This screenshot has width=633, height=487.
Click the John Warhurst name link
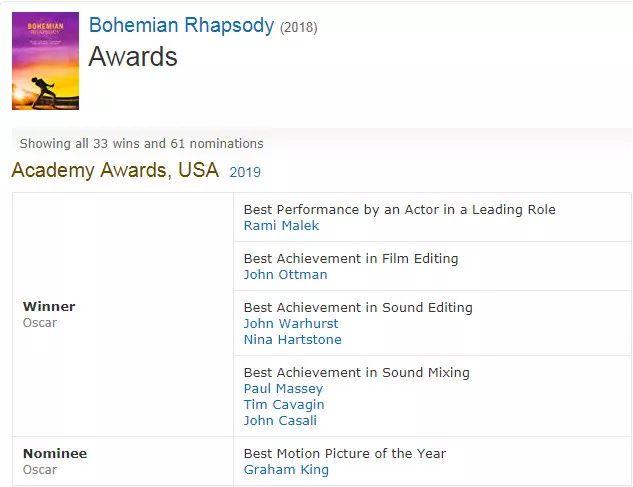pyautogui.click(x=291, y=323)
